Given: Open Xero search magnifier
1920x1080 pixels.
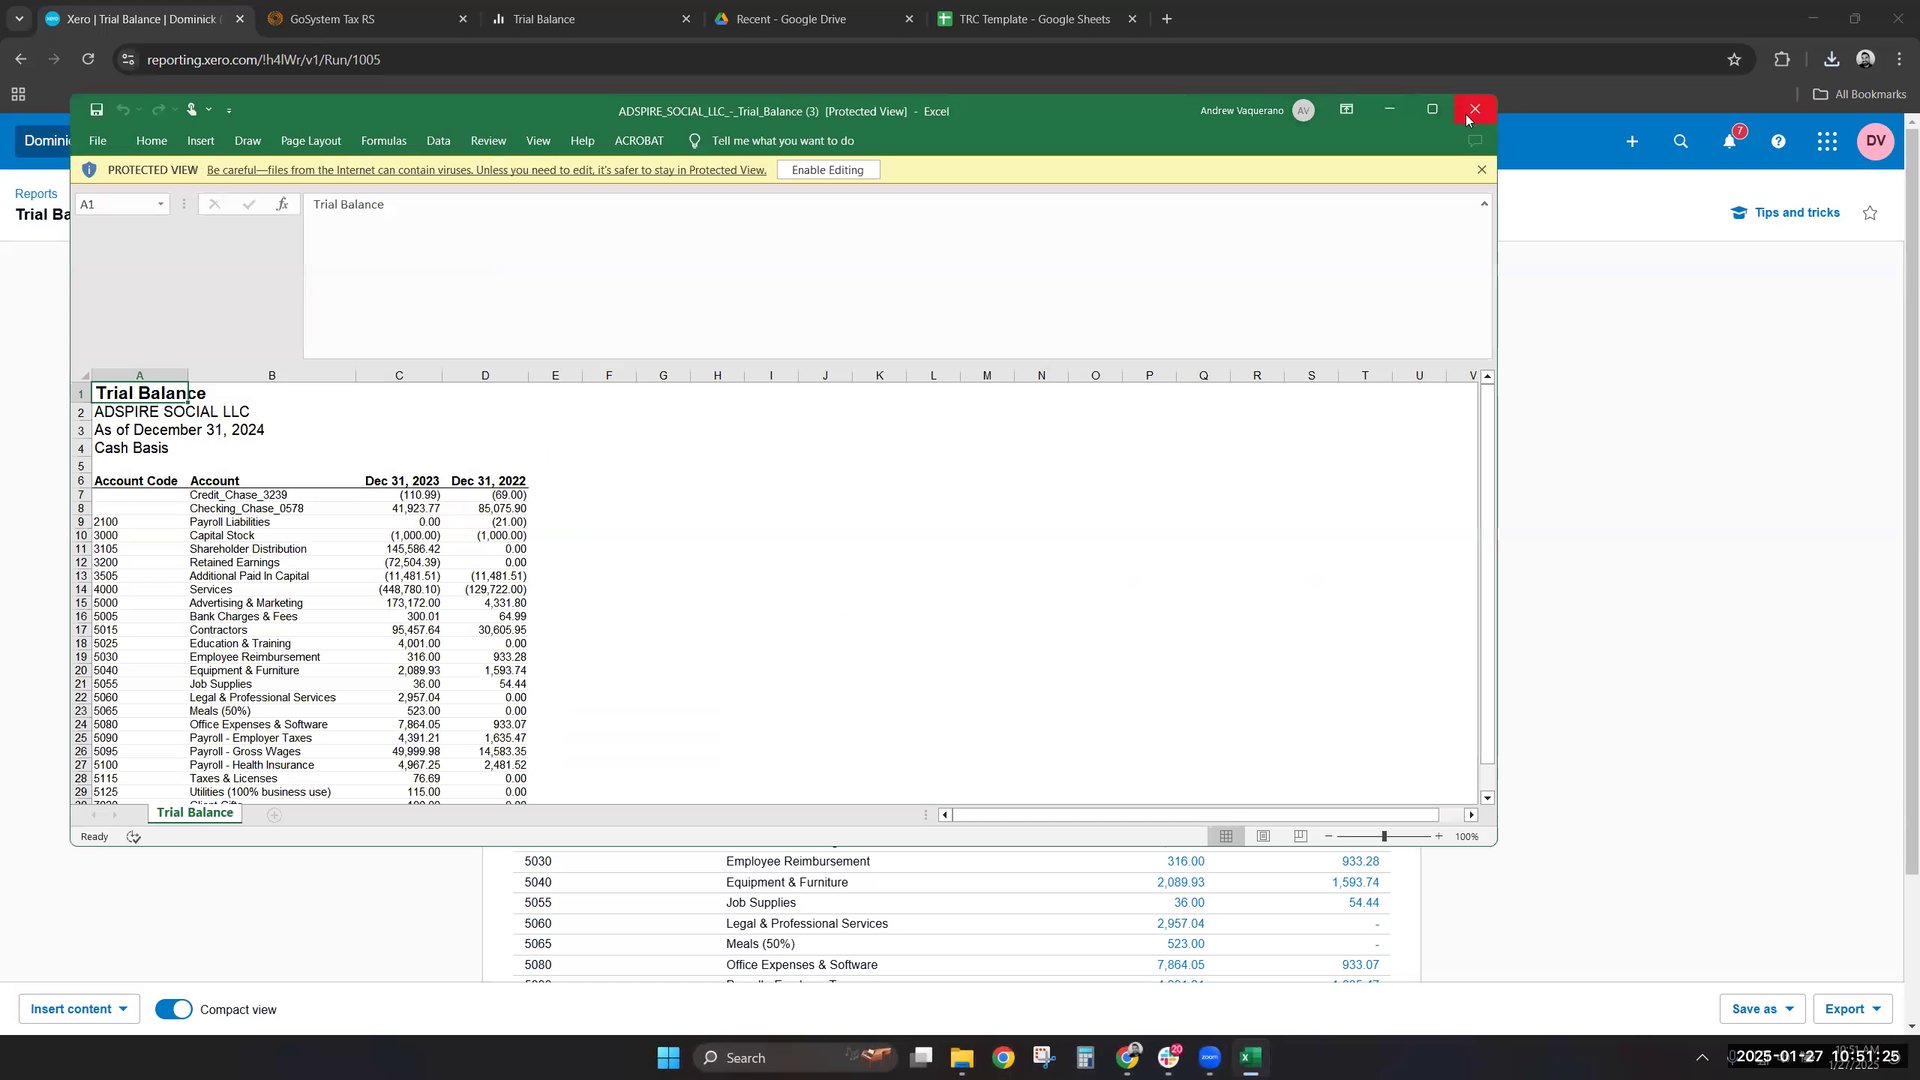Looking at the screenshot, I should 1680,141.
